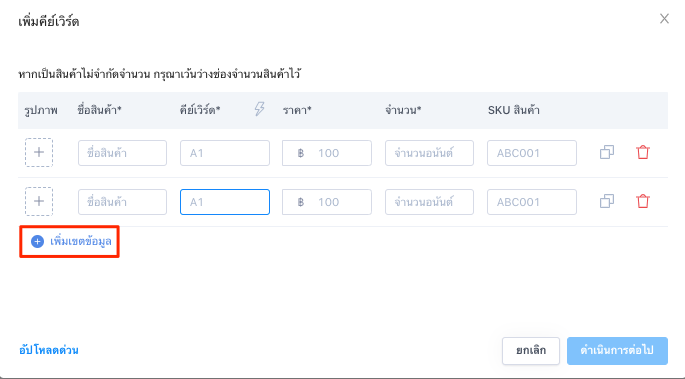This screenshot has height=379, width=685.
Task: Focus second row SKU ABC001 field
Action: click(x=532, y=202)
